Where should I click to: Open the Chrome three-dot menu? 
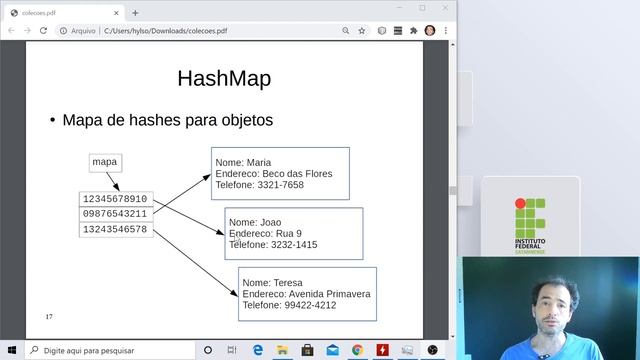(x=446, y=31)
